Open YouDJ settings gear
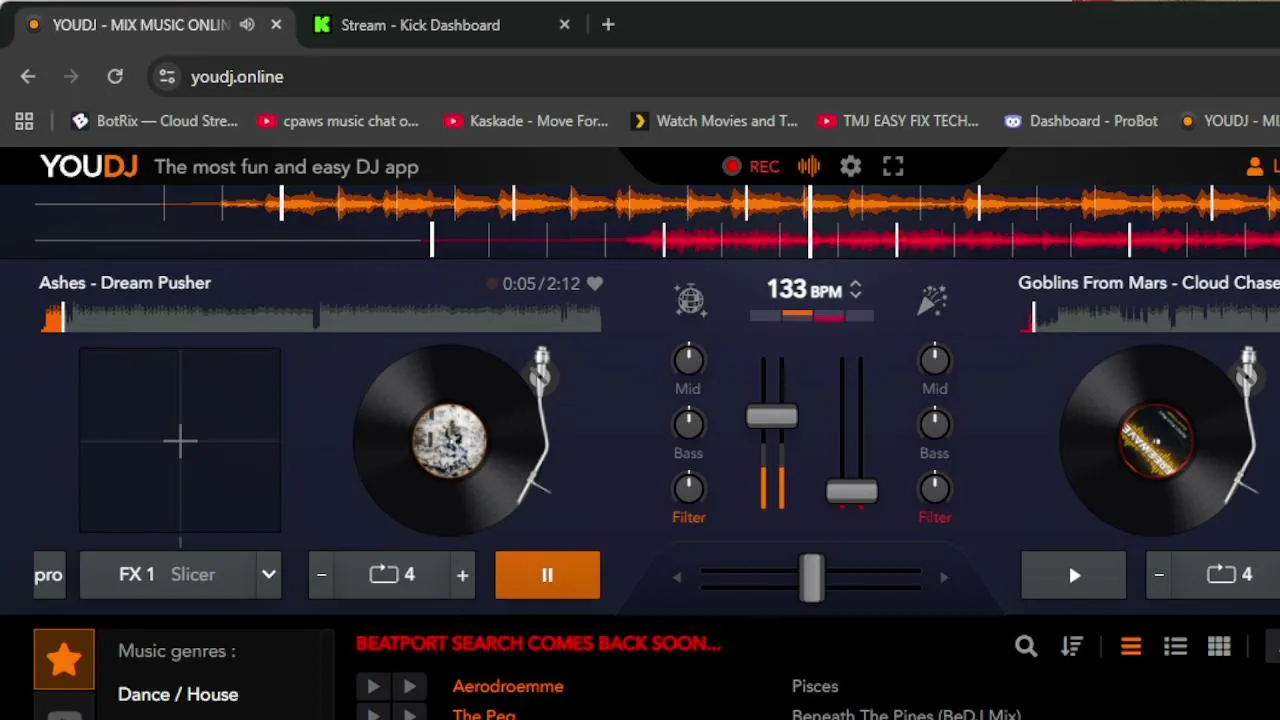Image resolution: width=1280 pixels, height=720 pixels. click(851, 167)
